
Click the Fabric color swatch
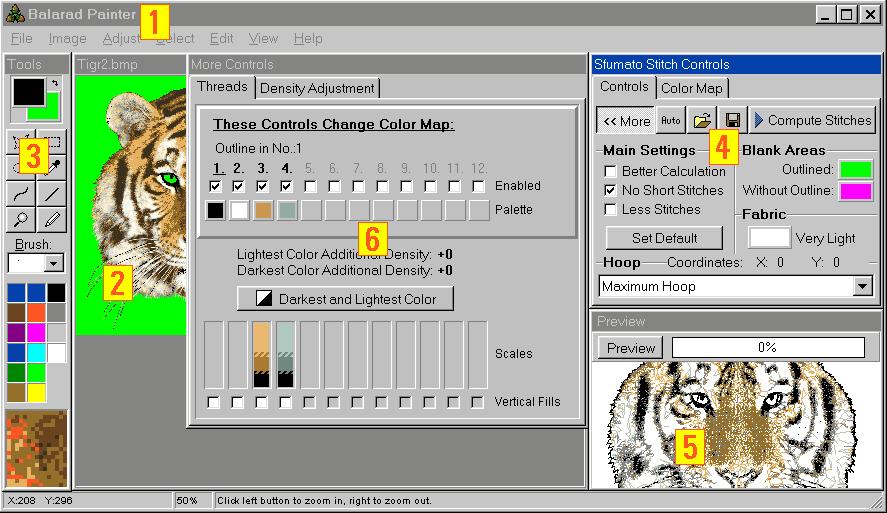click(769, 238)
